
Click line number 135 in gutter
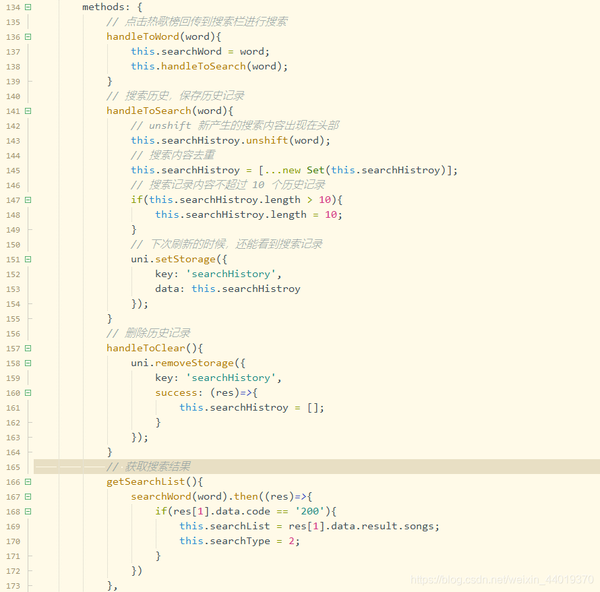pos(13,22)
